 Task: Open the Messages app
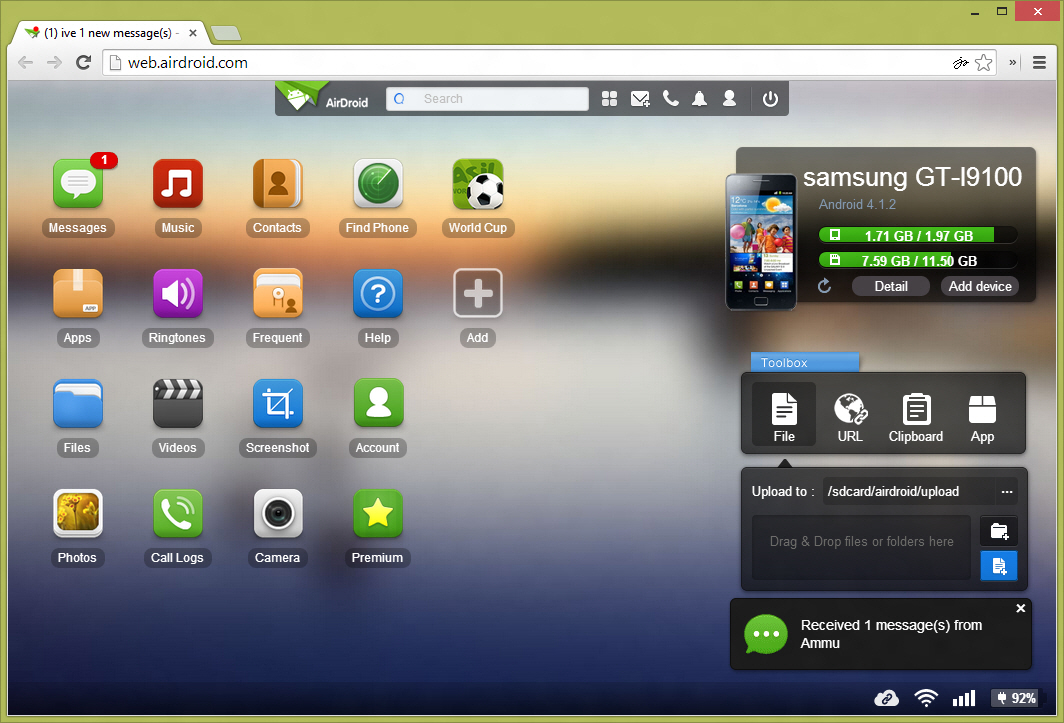[78, 183]
